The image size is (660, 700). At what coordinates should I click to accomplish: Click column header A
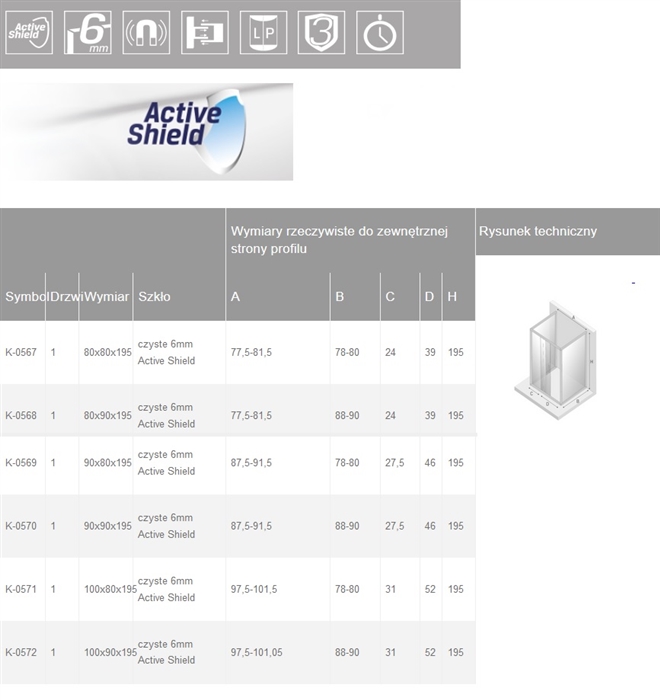tap(235, 297)
